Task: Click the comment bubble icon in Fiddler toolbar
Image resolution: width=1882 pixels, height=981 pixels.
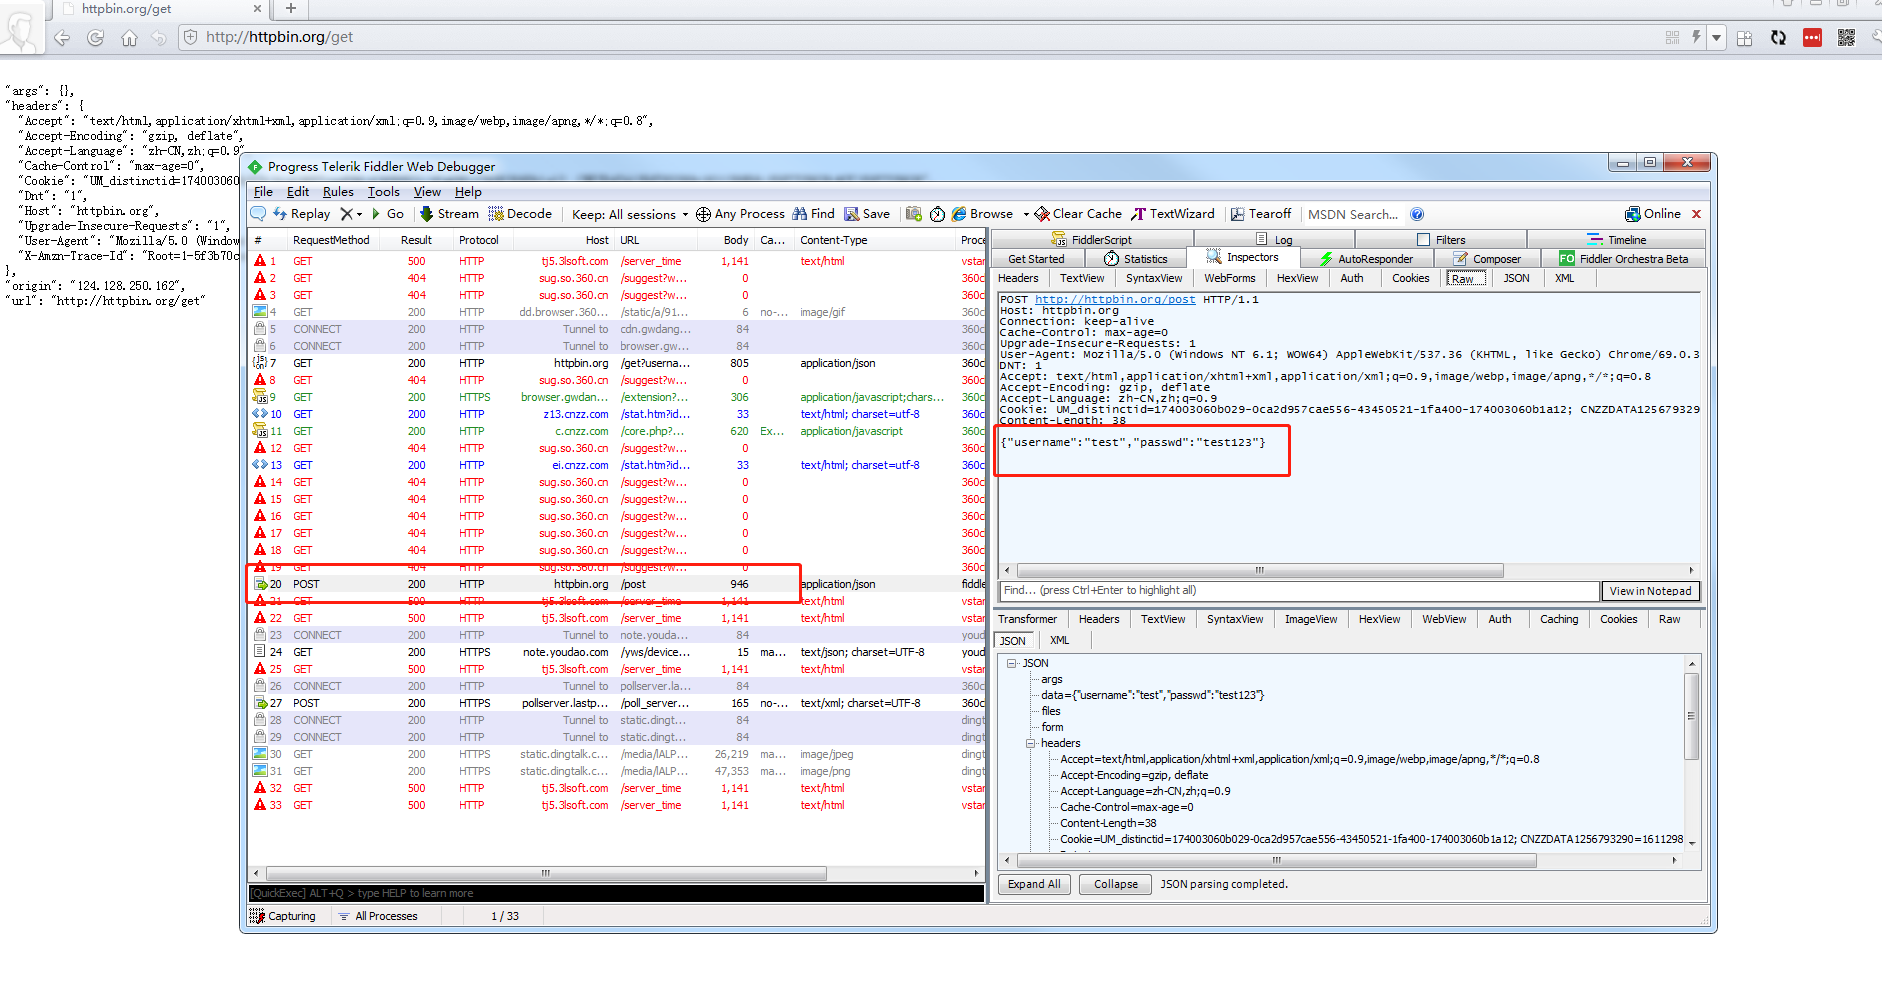Action: [258, 214]
